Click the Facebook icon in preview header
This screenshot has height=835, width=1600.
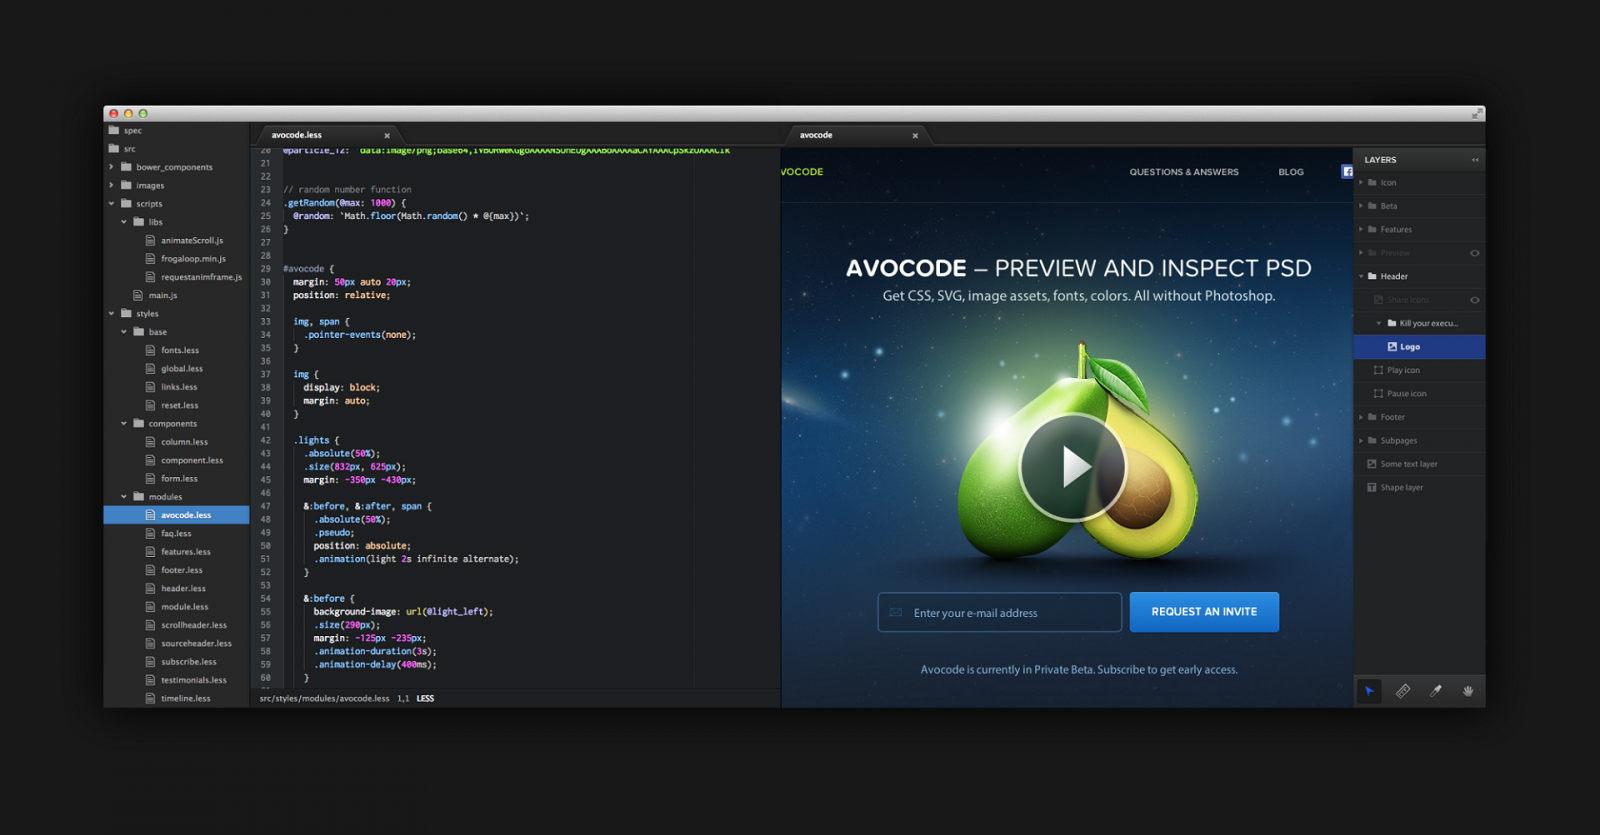1347,172
